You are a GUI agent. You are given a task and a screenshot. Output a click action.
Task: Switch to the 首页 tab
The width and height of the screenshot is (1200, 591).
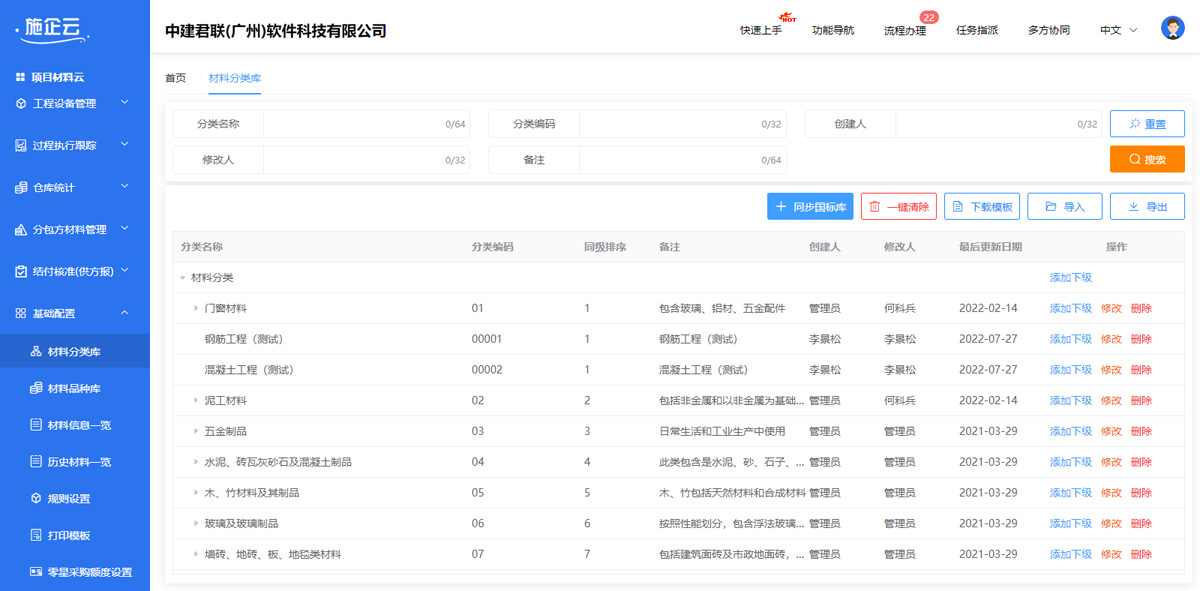click(x=175, y=77)
